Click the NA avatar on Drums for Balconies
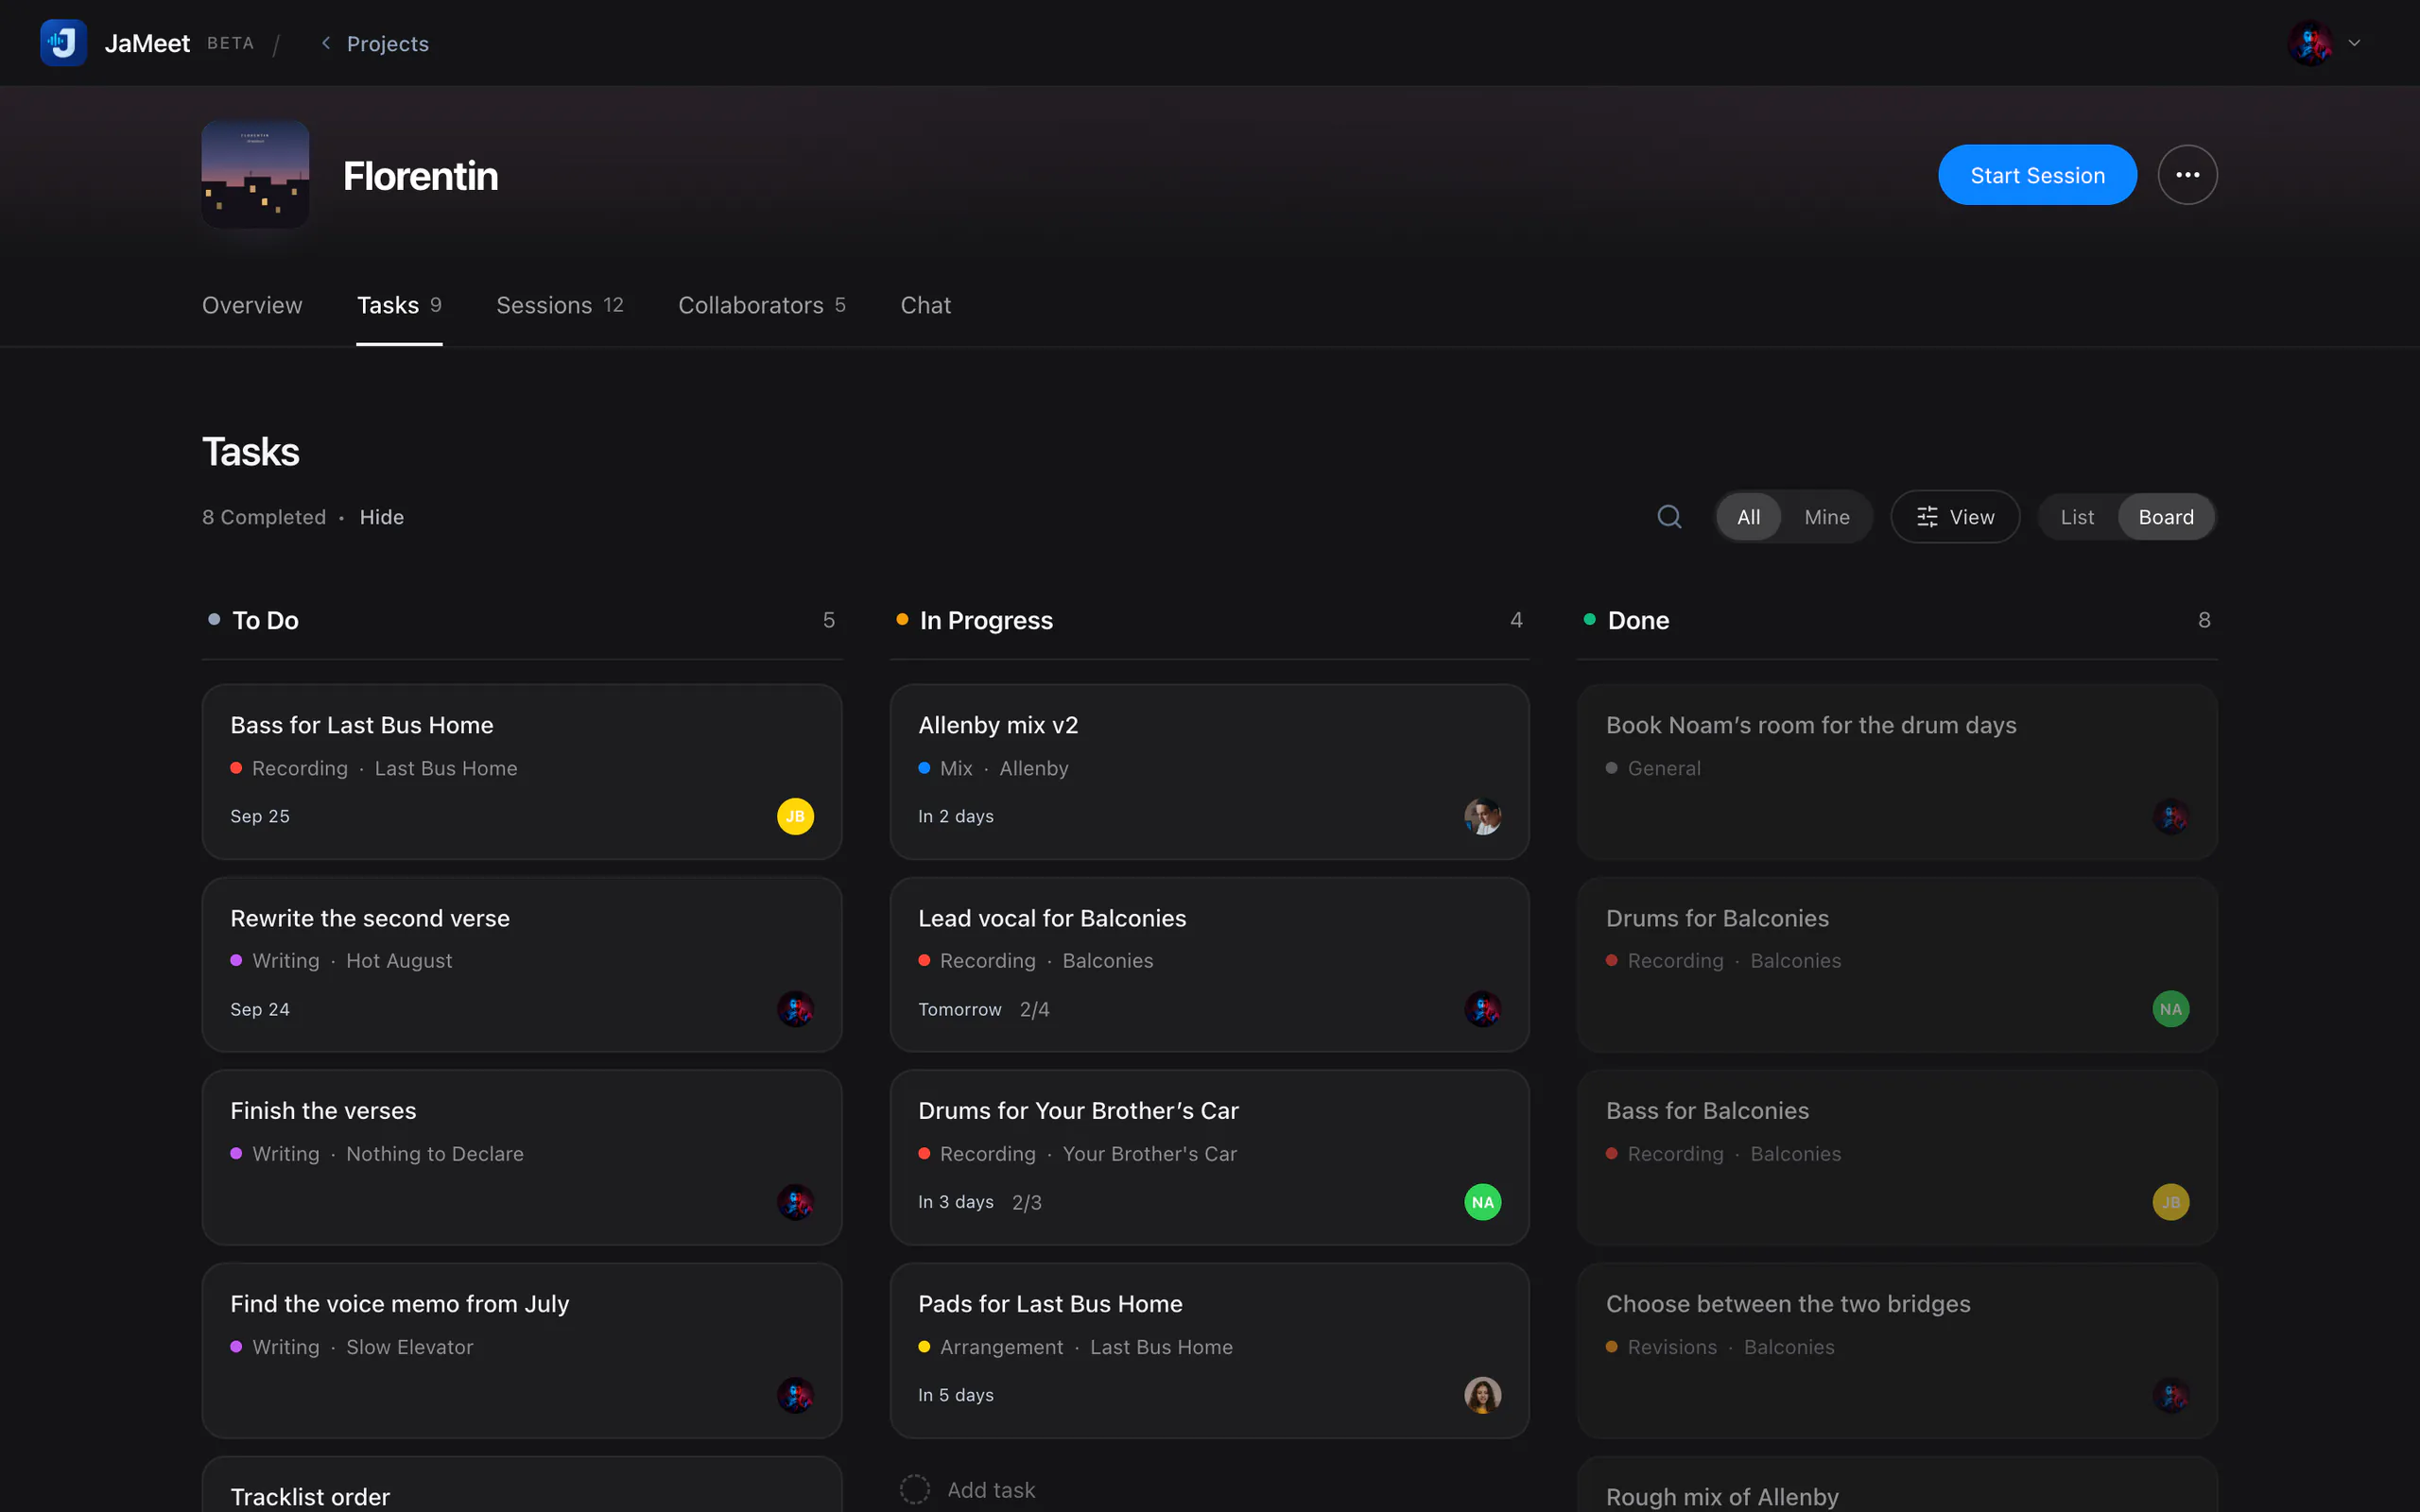The height and width of the screenshot is (1512, 2420). [2170, 1009]
